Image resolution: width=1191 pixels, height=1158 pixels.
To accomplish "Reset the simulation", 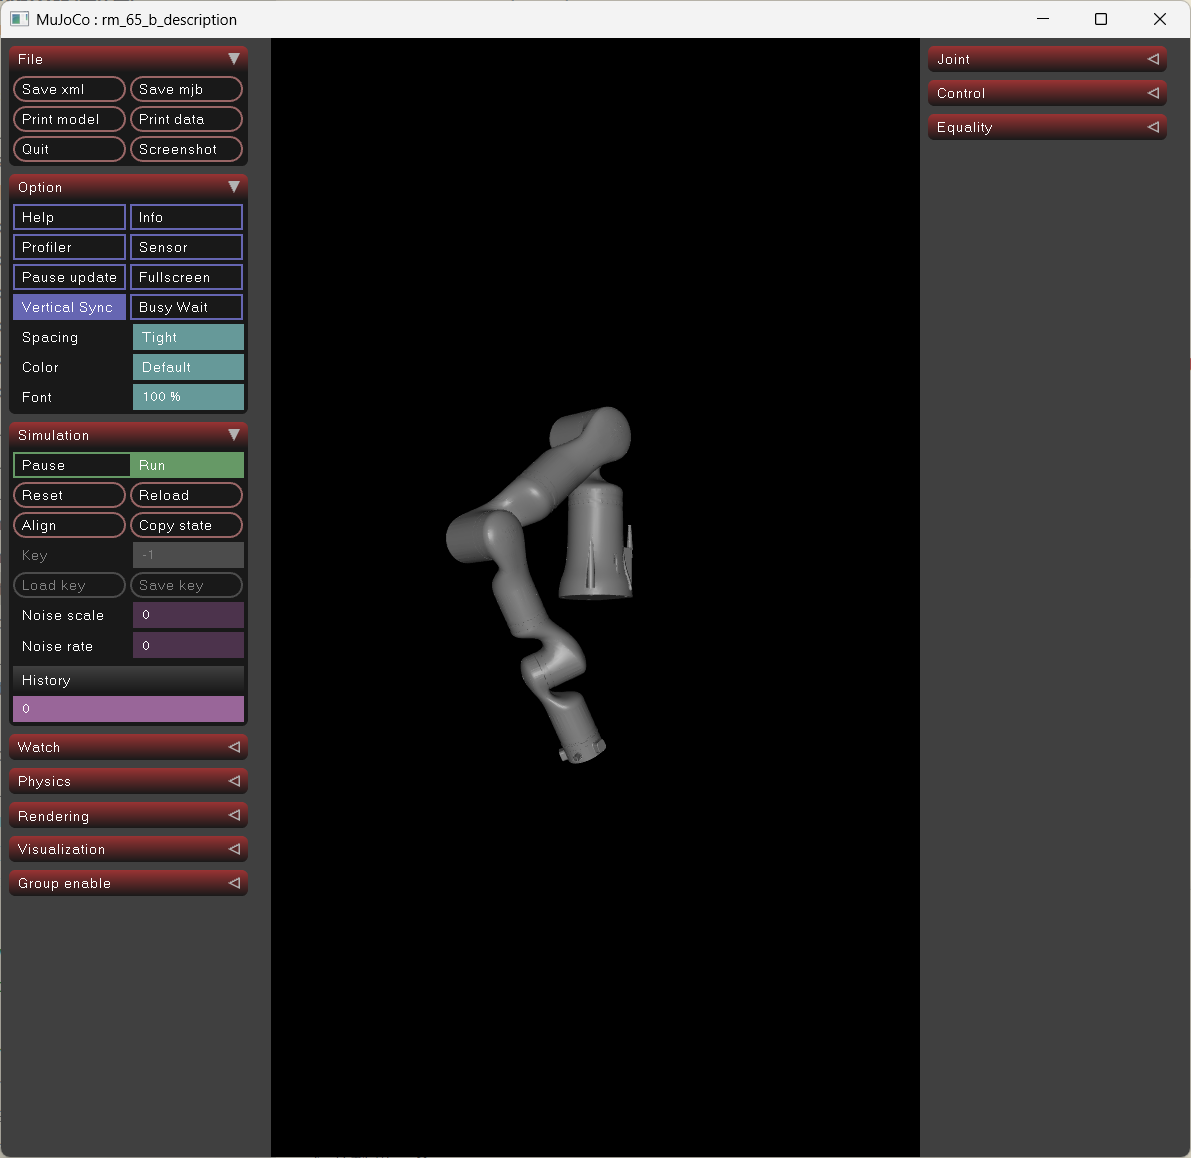I will [x=69, y=495].
